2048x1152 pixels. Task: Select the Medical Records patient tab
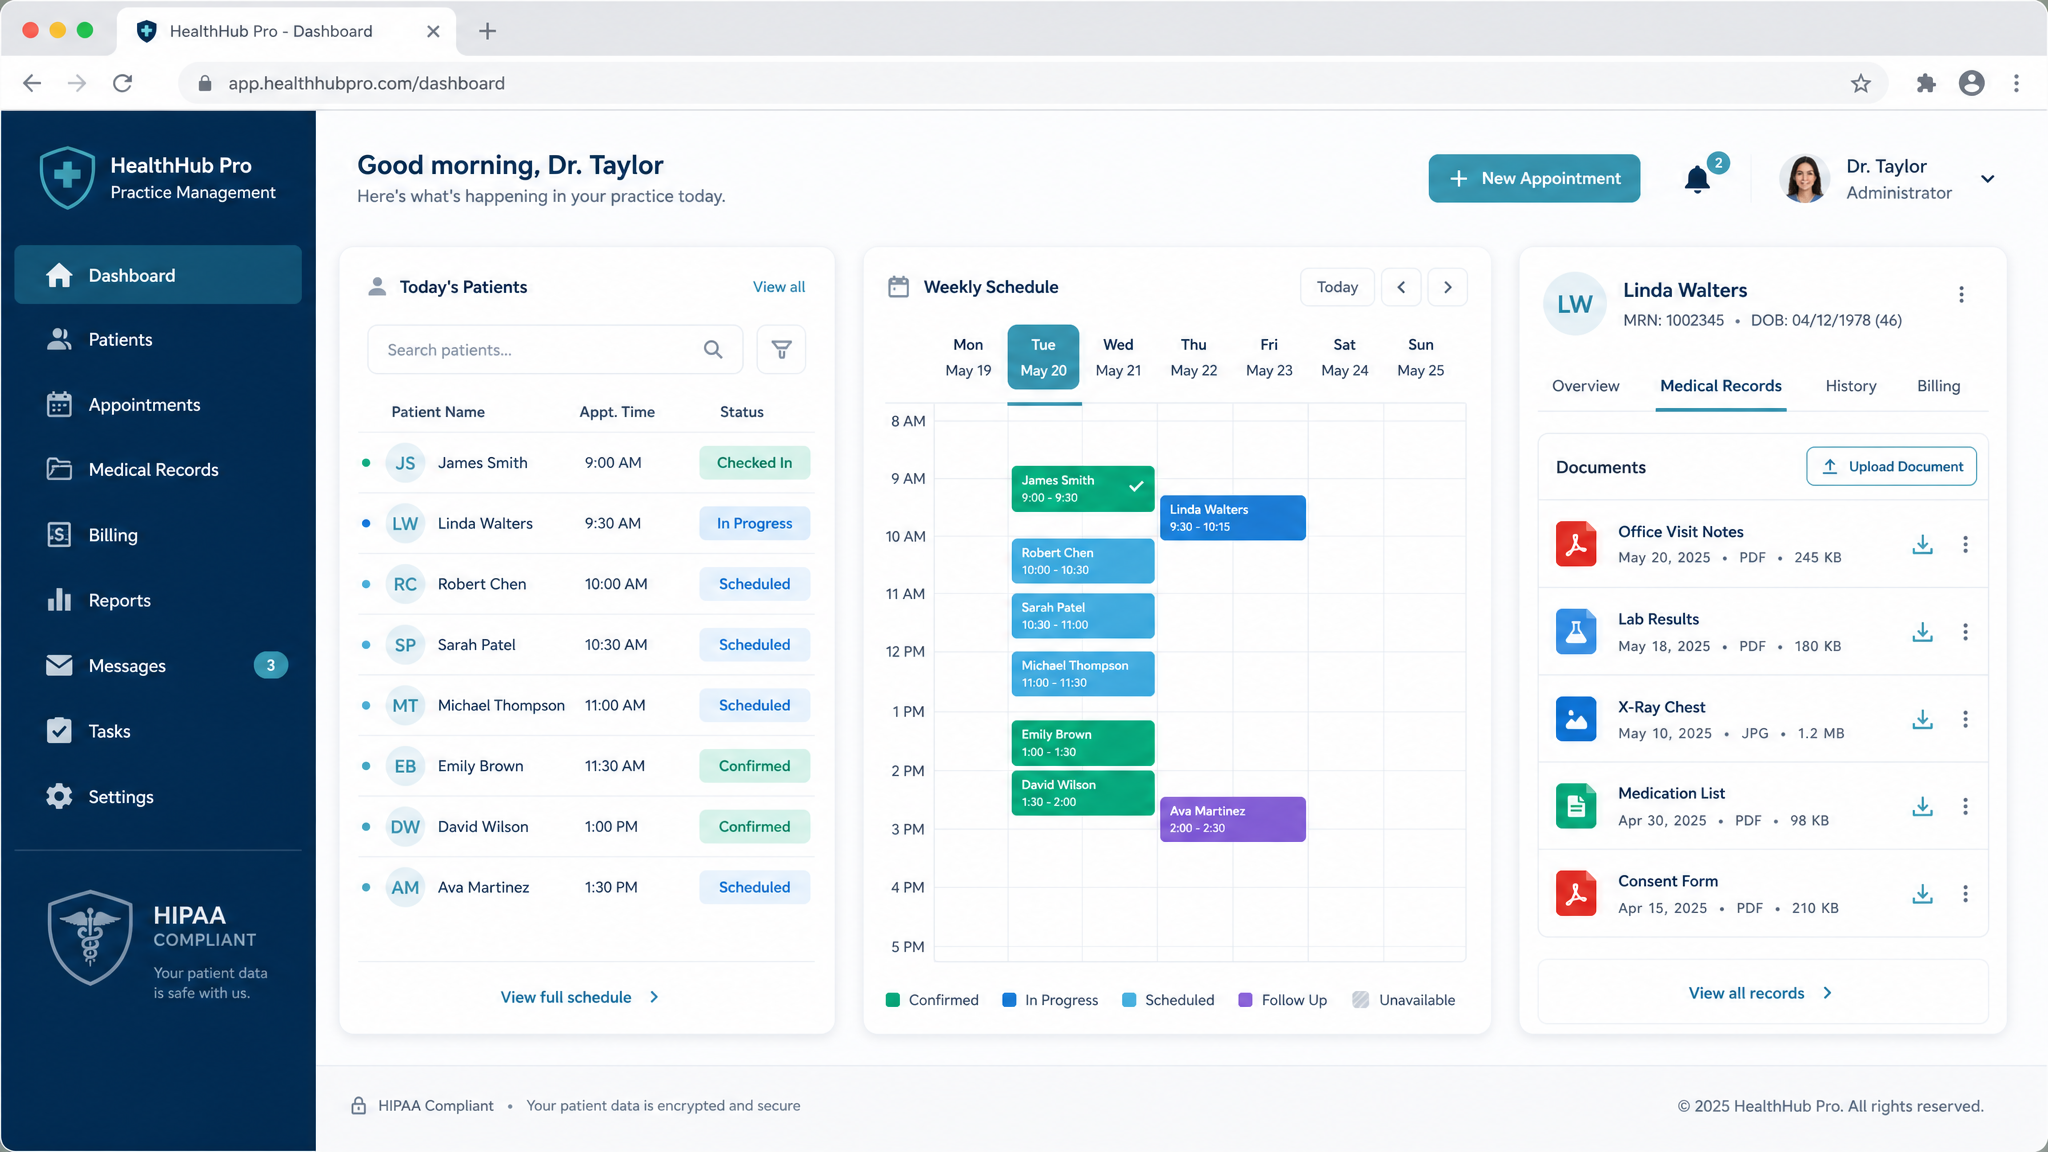(x=1720, y=386)
